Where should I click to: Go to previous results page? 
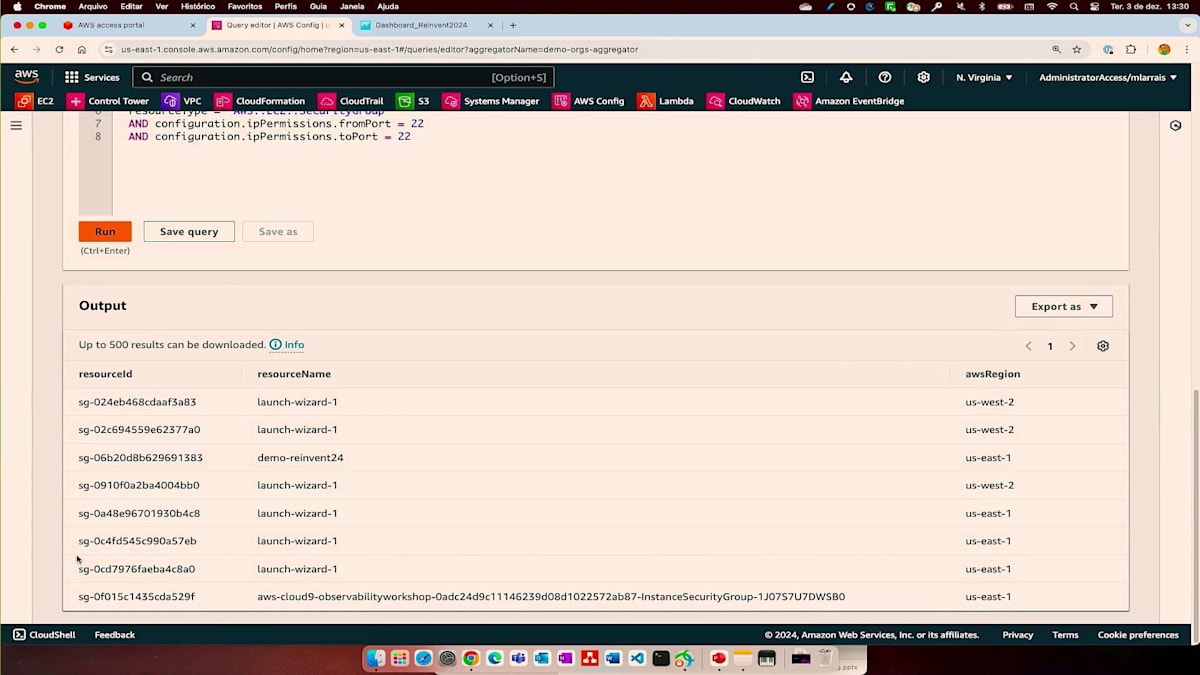tap(1028, 346)
